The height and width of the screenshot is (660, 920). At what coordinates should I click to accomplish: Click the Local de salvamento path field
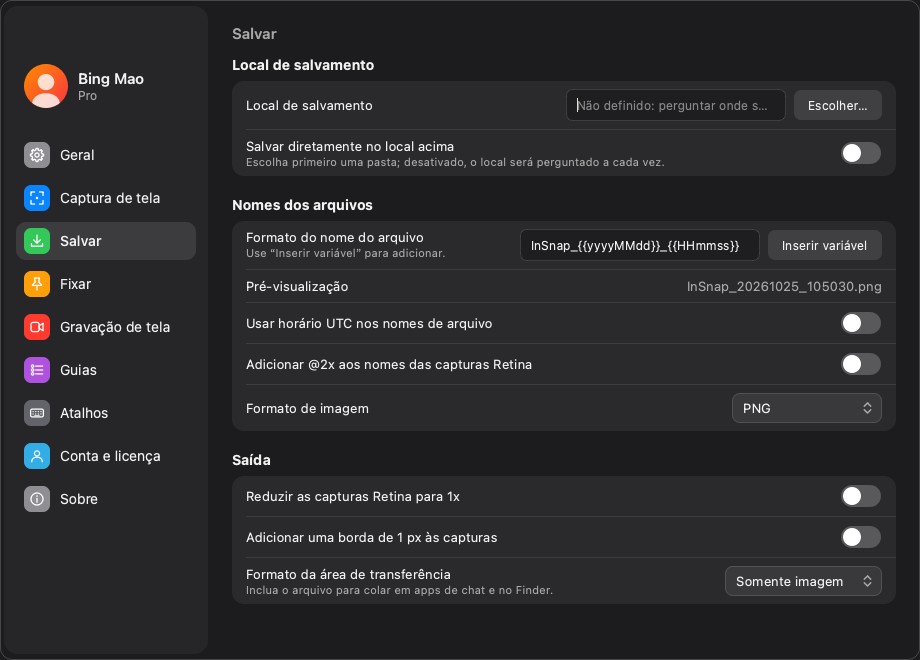(x=675, y=106)
